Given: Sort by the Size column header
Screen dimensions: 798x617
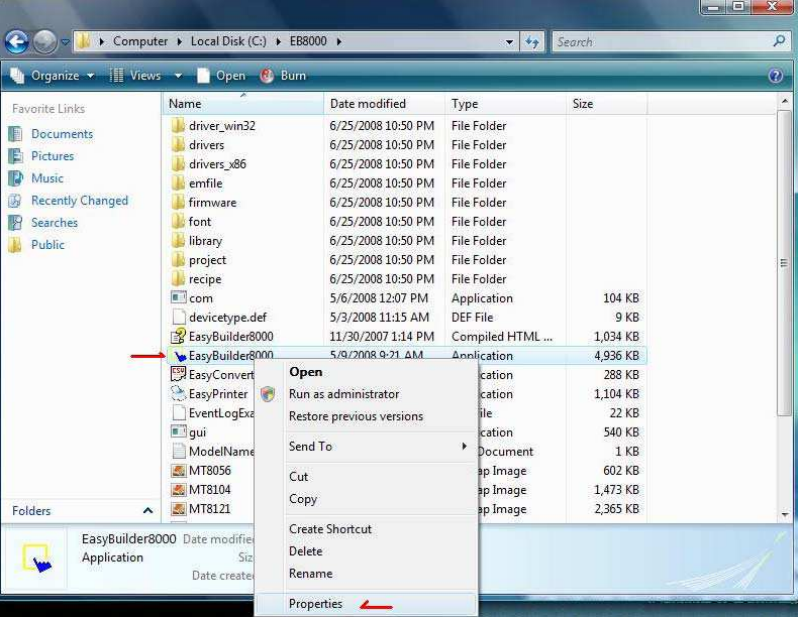Looking at the screenshot, I should coord(606,104).
